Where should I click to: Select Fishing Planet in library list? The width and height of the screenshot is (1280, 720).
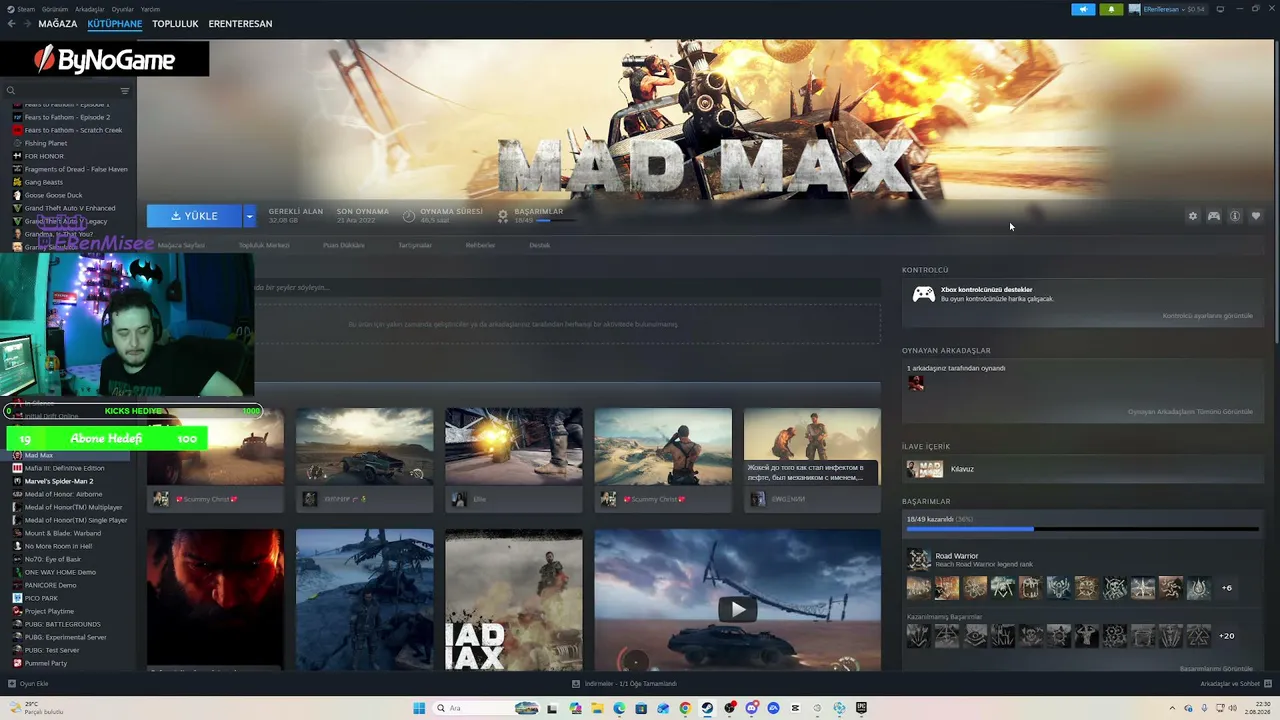click(46, 143)
